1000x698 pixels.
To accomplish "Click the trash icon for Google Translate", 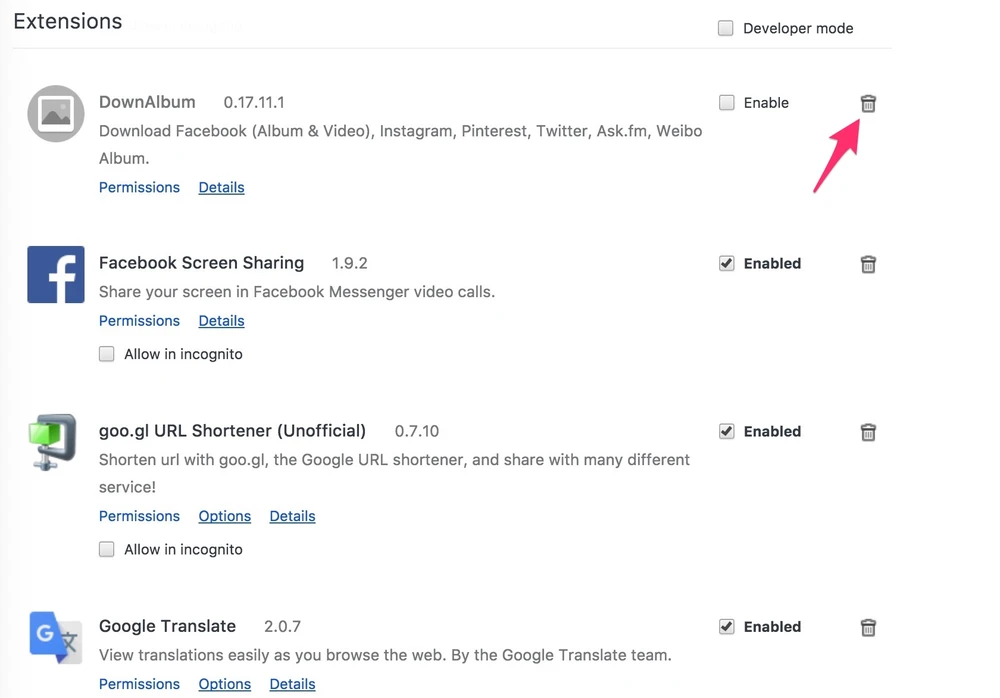I will coord(868,627).
